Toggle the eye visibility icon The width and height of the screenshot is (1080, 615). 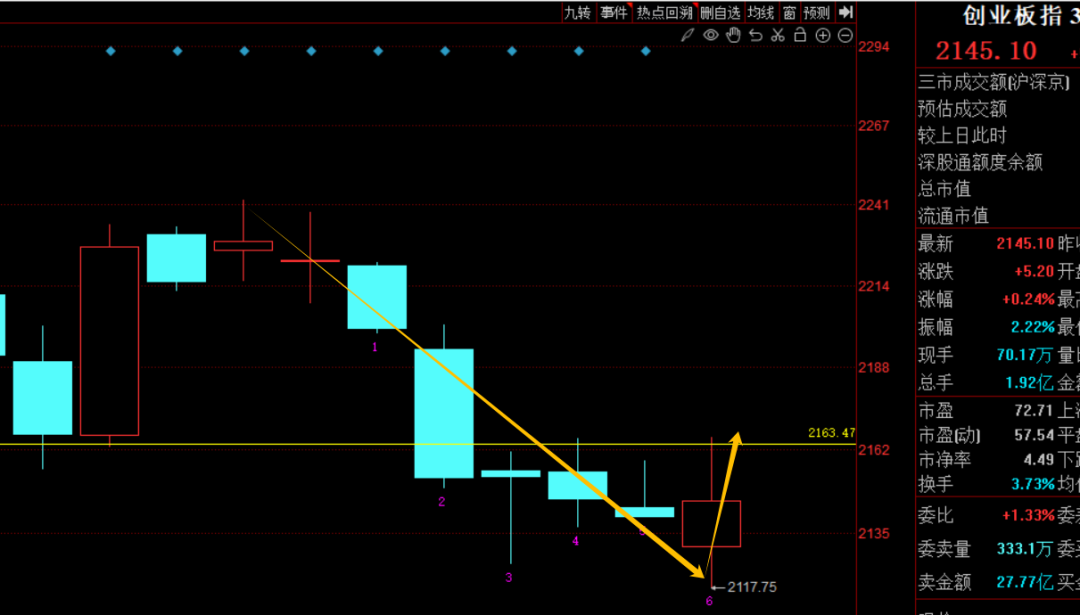[x=711, y=36]
